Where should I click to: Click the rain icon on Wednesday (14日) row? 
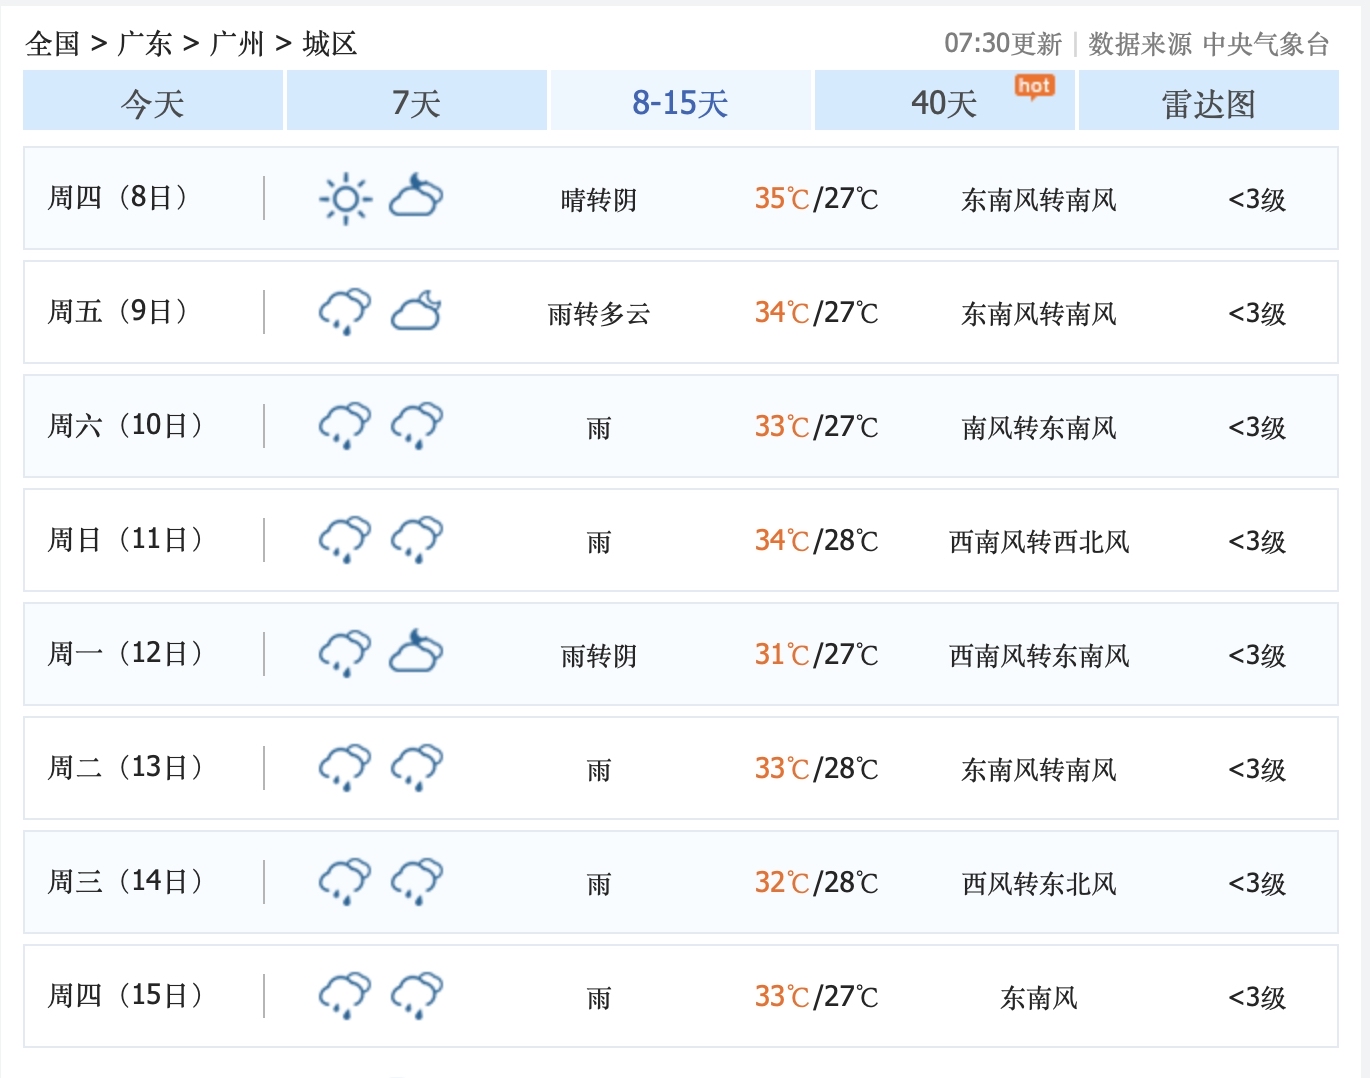(x=344, y=882)
